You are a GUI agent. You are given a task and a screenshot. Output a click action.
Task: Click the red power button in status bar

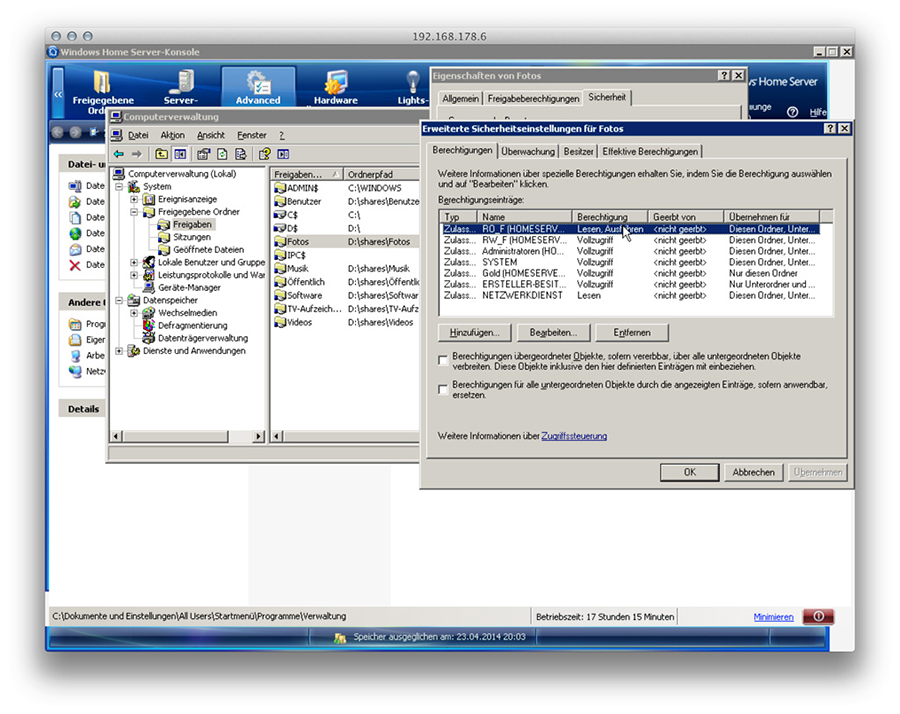818,616
